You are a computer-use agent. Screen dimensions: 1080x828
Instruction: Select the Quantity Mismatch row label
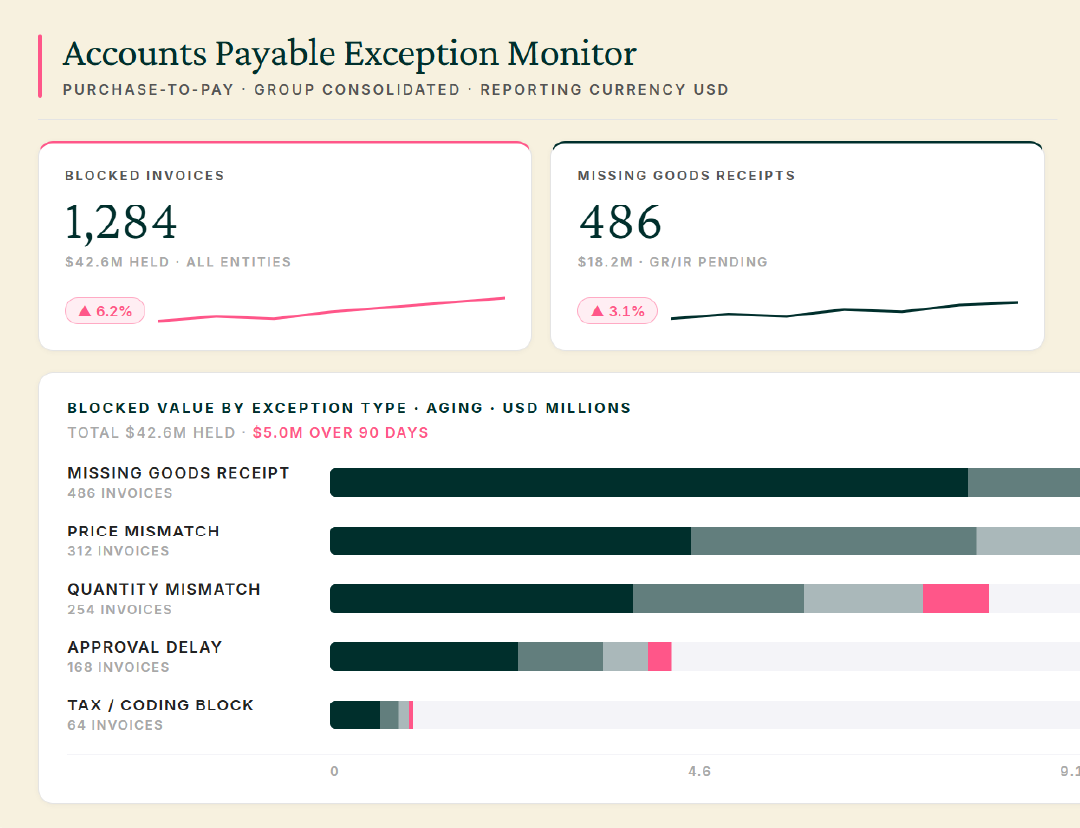(164, 590)
